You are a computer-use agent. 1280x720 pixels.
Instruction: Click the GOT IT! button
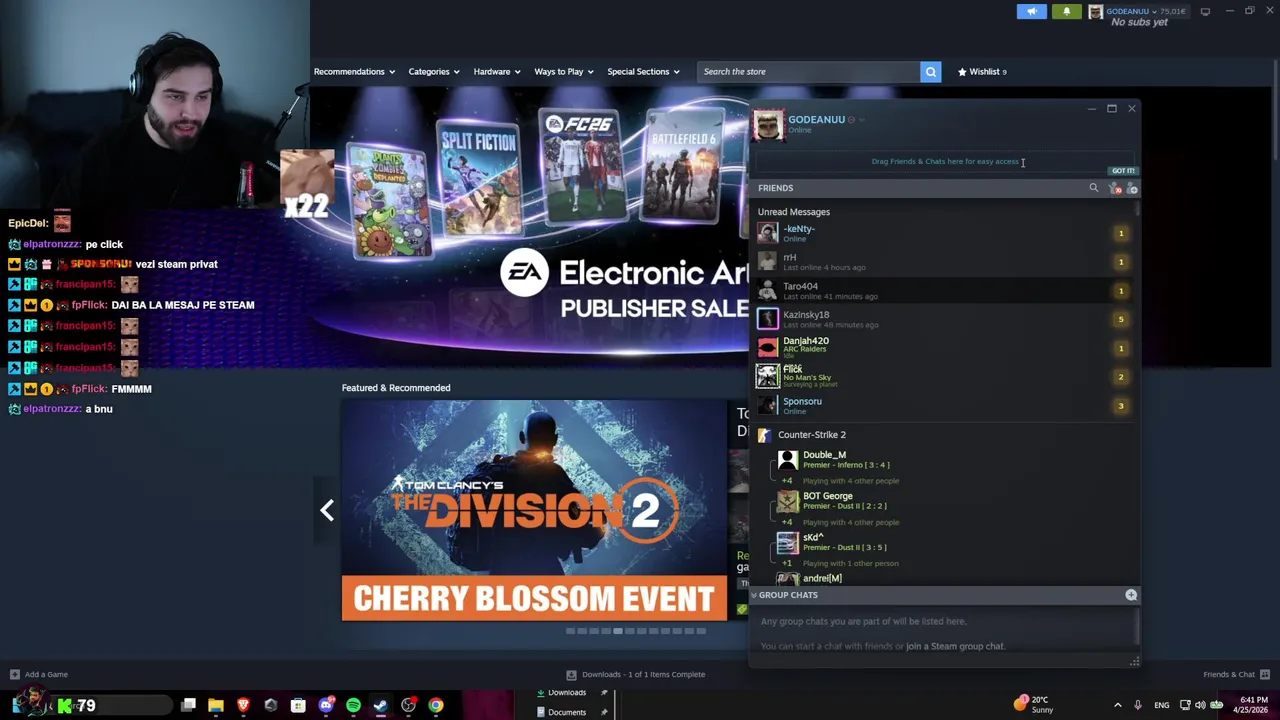(1123, 171)
